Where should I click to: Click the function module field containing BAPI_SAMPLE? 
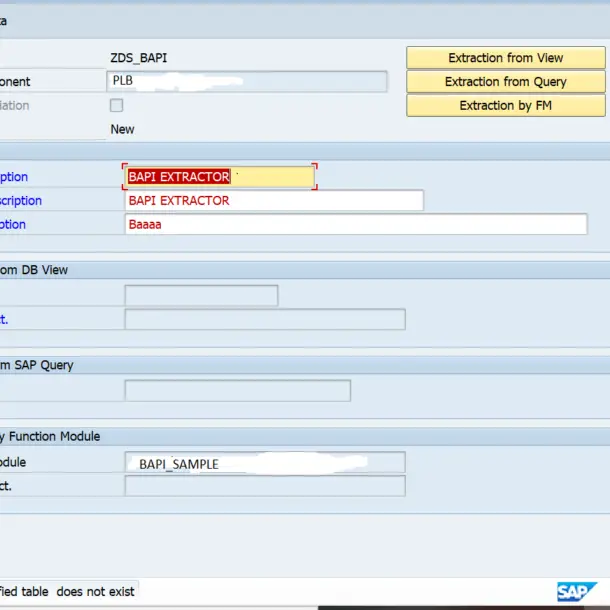click(265, 462)
